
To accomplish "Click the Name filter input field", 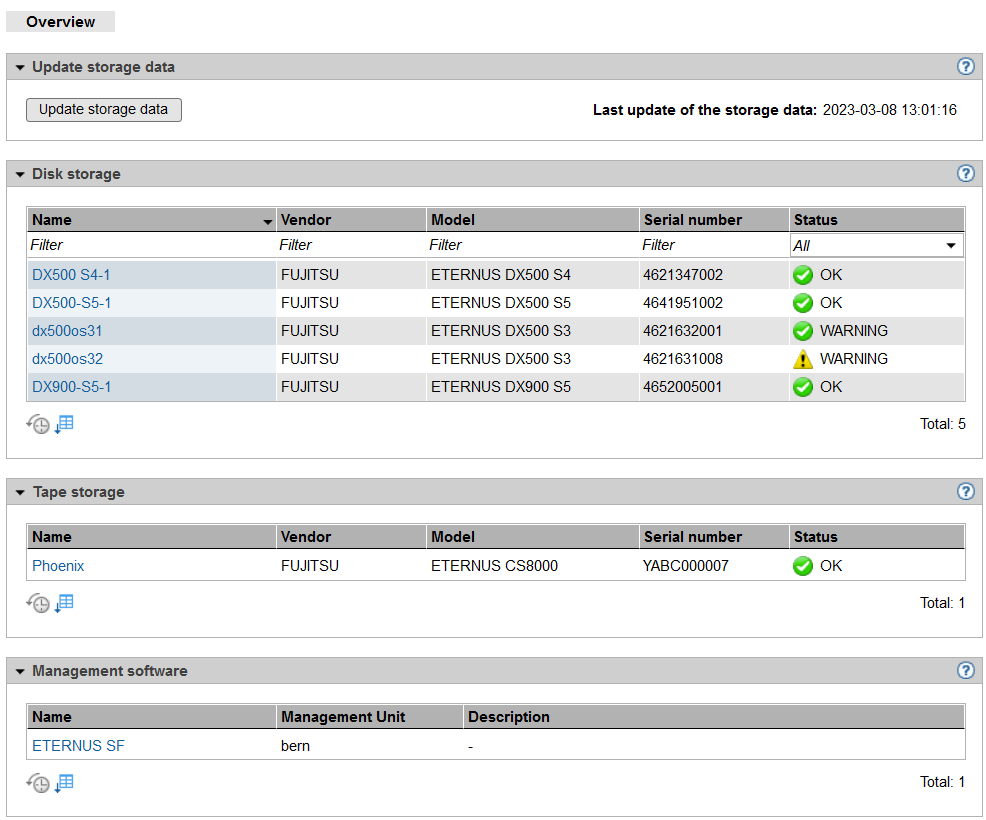I will (x=150, y=245).
